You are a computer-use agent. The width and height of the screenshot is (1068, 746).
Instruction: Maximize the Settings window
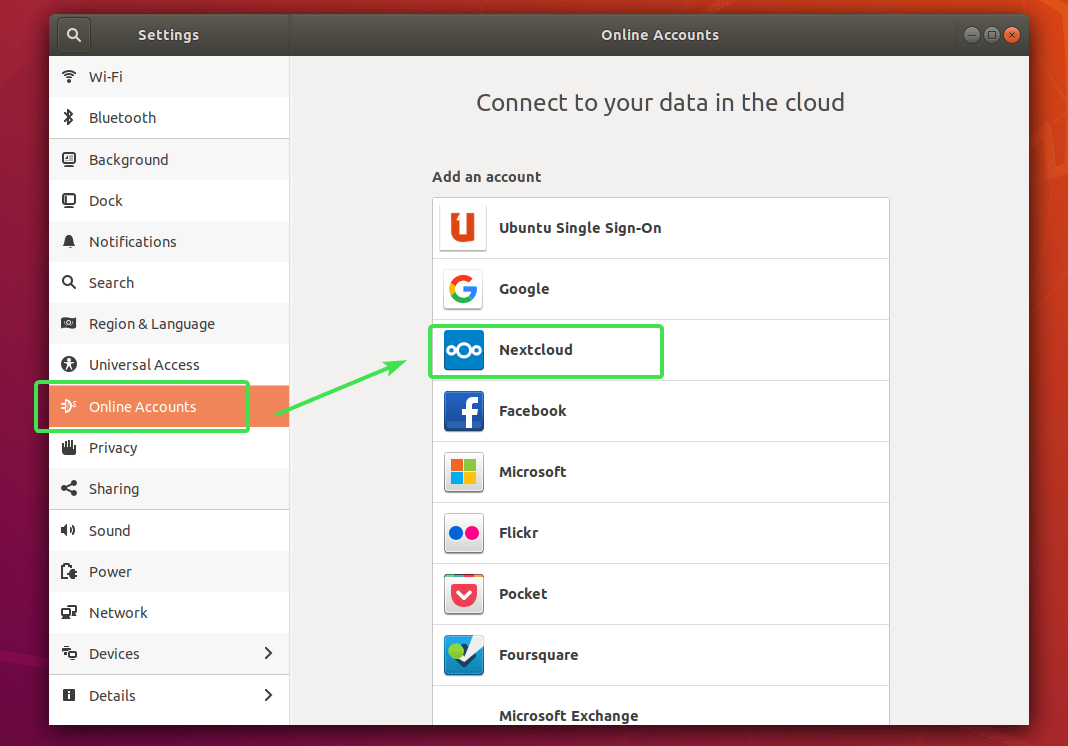992,35
